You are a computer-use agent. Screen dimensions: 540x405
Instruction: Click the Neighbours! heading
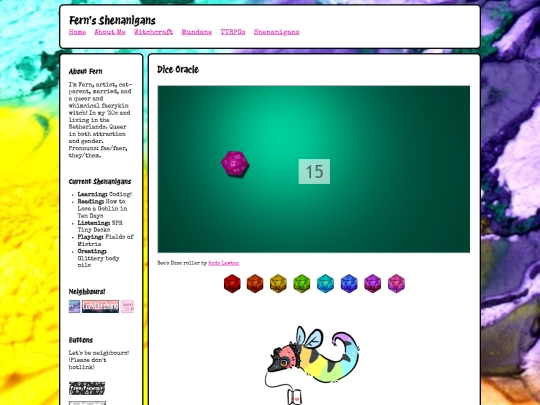click(x=87, y=292)
